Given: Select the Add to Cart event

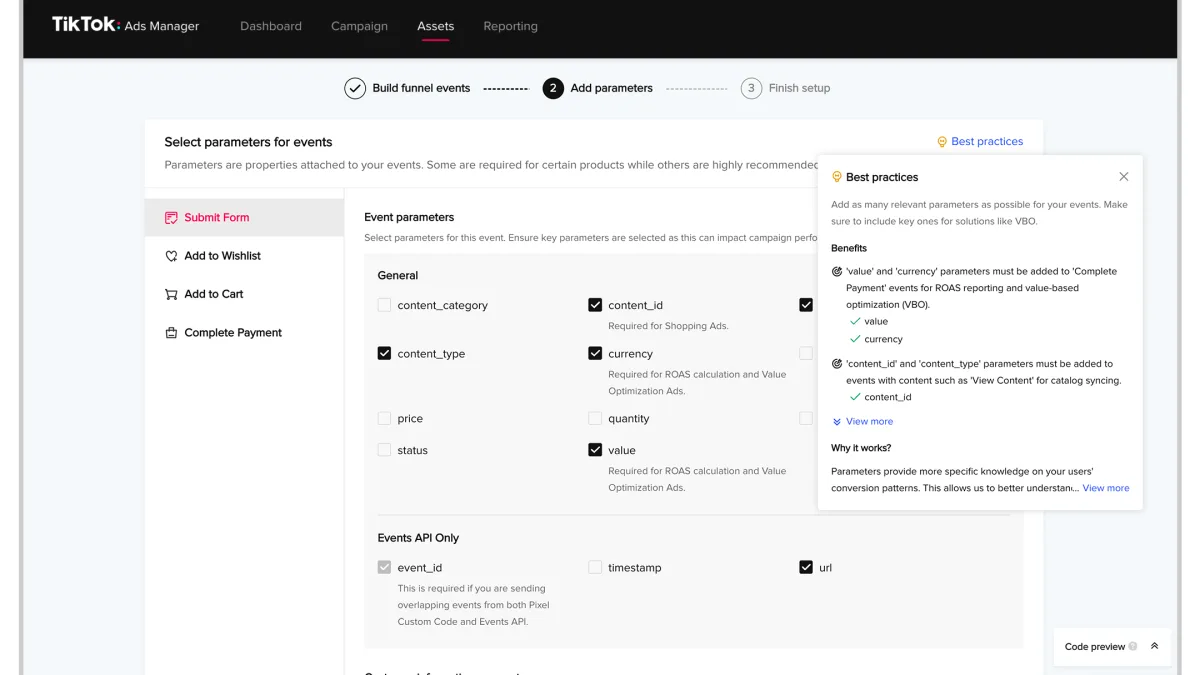Looking at the screenshot, I should click(244, 294).
